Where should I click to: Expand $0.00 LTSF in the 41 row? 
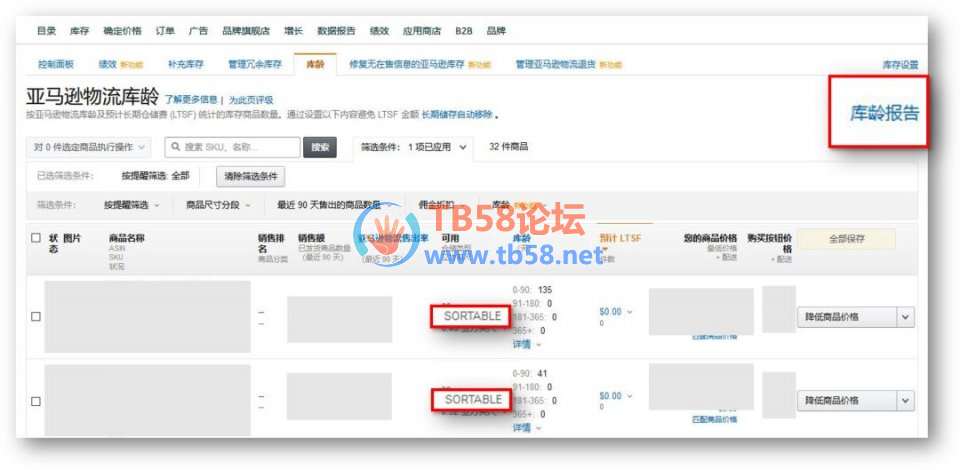616,396
